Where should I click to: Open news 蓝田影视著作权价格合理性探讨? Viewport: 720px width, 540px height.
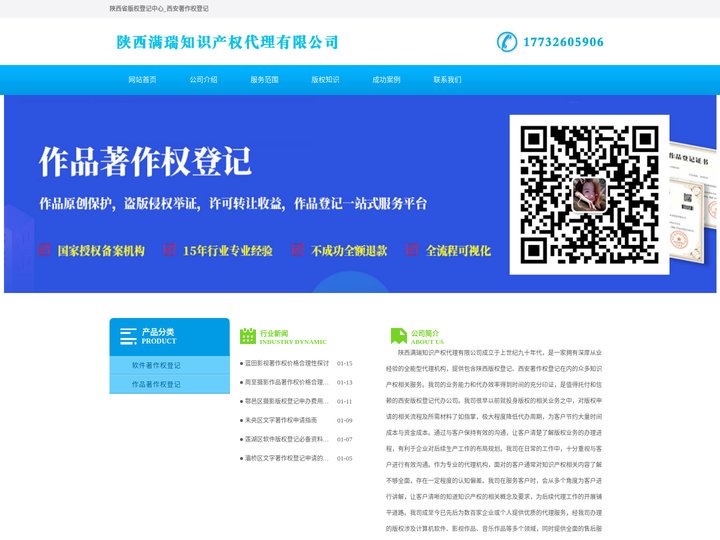287,363
